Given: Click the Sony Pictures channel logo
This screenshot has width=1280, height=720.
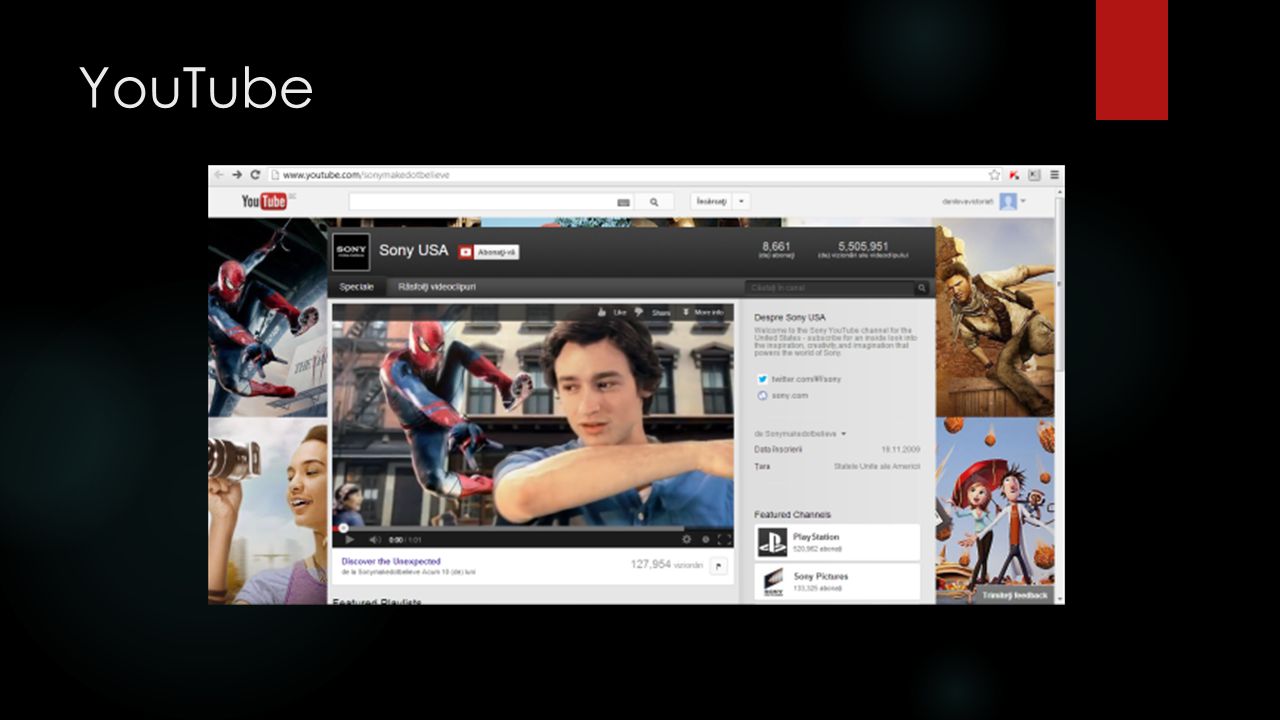Looking at the screenshot, I should click(773, 583).
